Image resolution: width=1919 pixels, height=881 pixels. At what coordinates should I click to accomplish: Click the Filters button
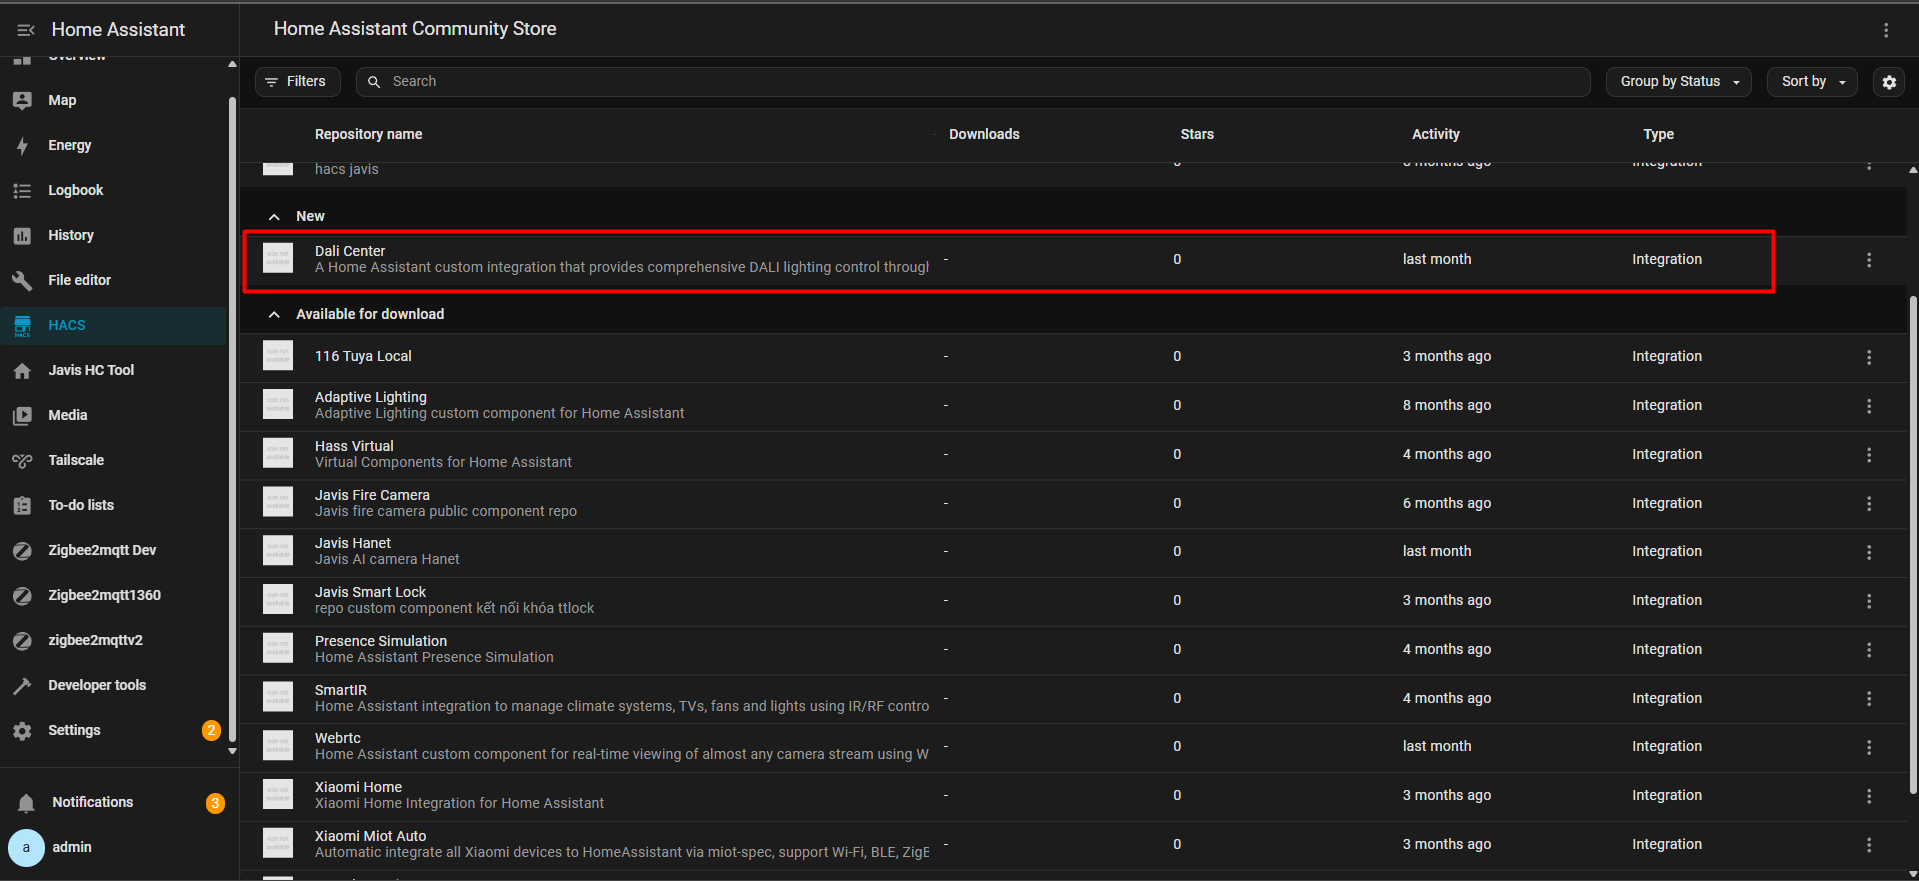click(297, 82)
